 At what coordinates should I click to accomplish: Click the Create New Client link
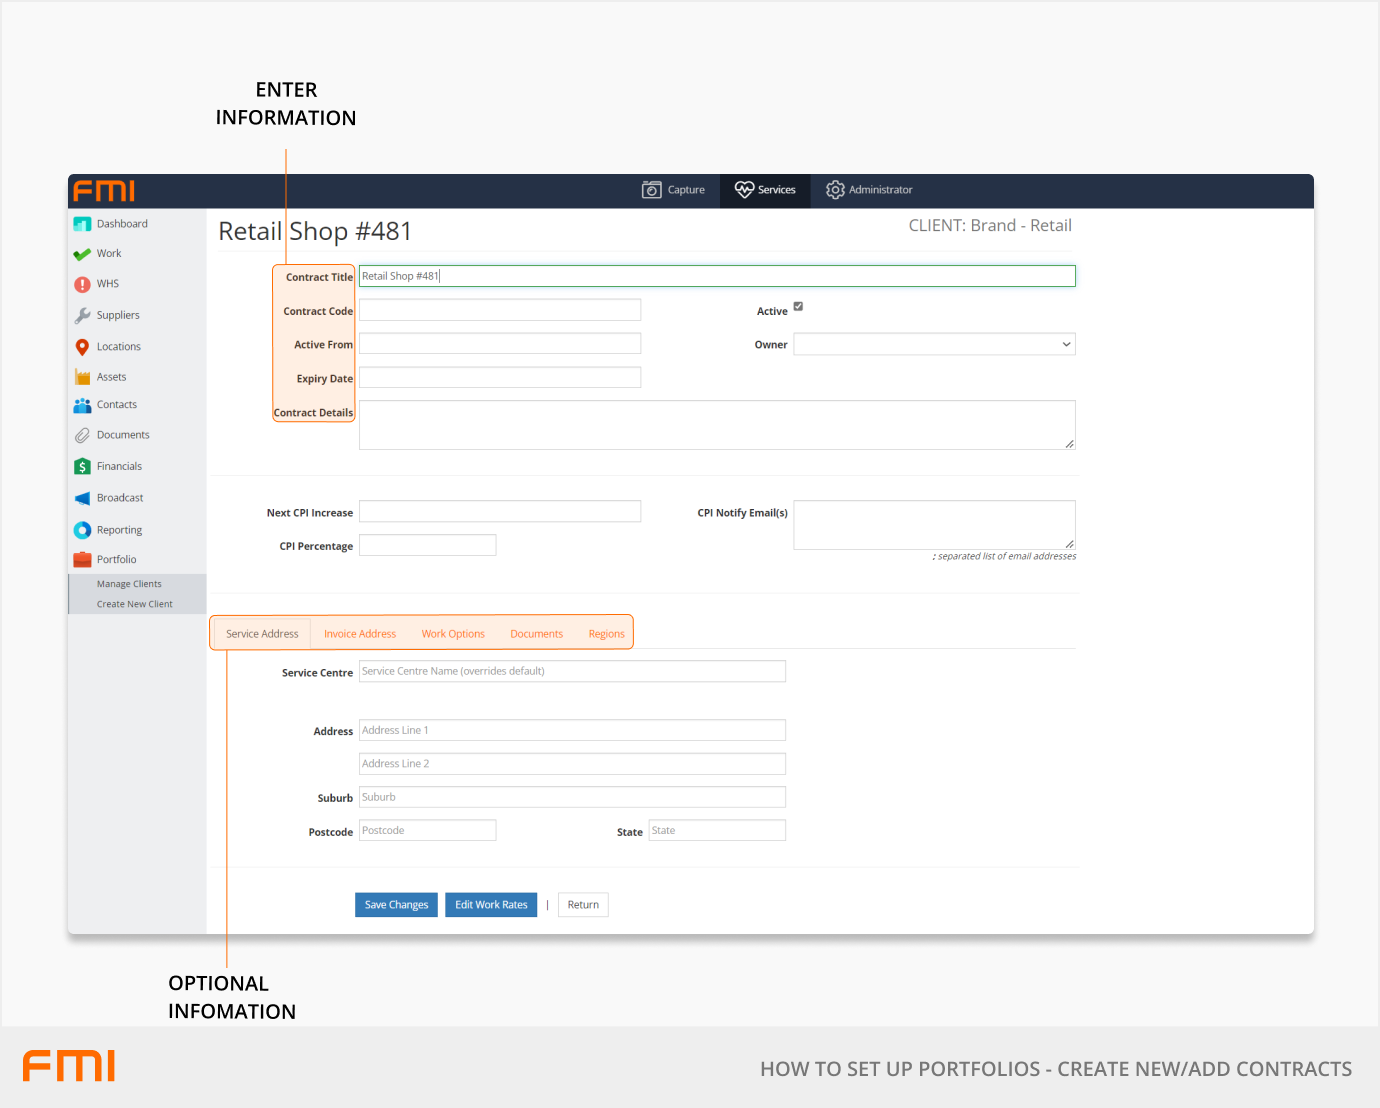tap(135, 604)
